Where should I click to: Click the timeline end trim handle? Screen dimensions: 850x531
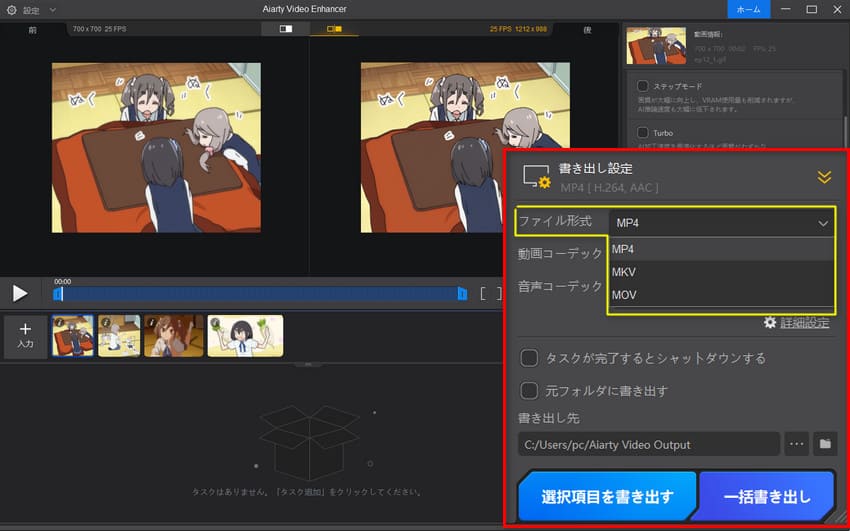coord(462,294)
